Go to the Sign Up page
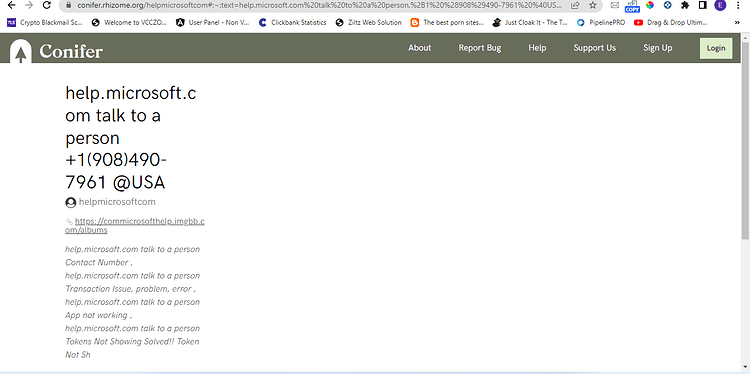The height and width of the screenshot is (374, 750). point(658,48)
